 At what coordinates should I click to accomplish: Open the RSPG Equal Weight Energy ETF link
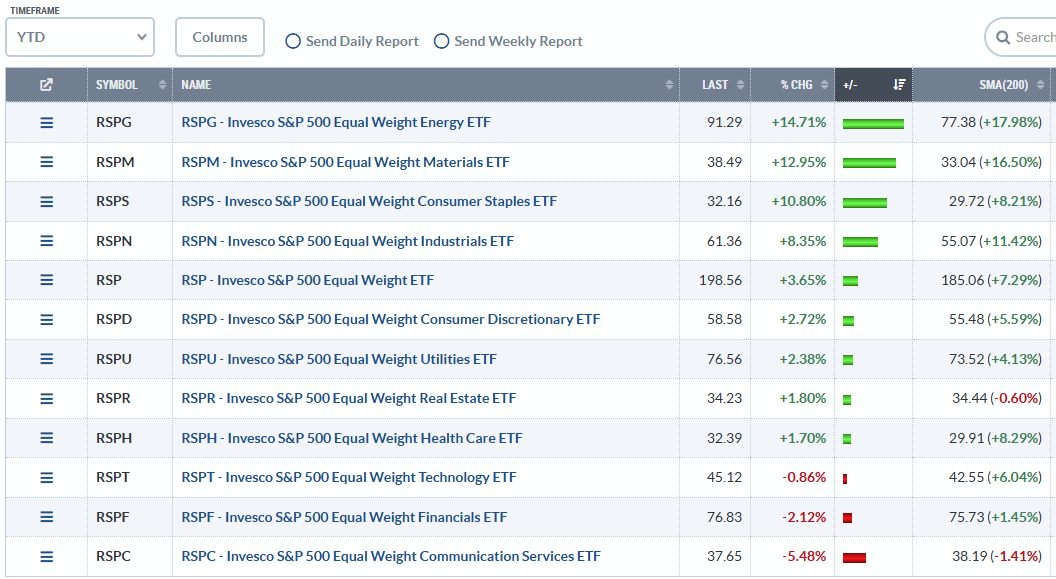tap(335, 122)
